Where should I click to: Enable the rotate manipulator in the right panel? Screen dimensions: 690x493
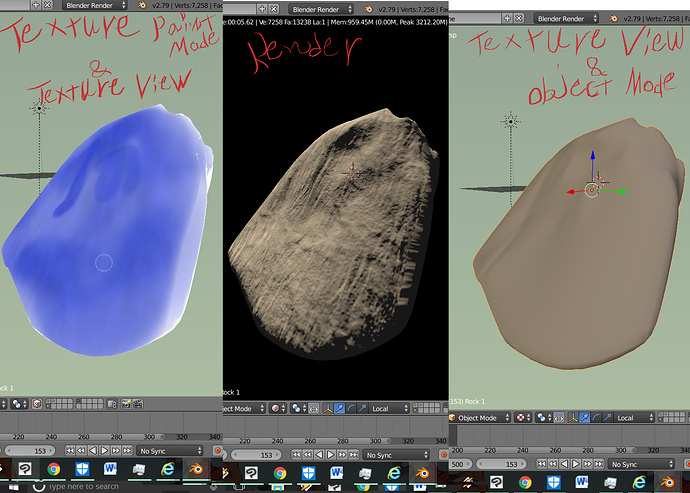[x=596, y=417]
